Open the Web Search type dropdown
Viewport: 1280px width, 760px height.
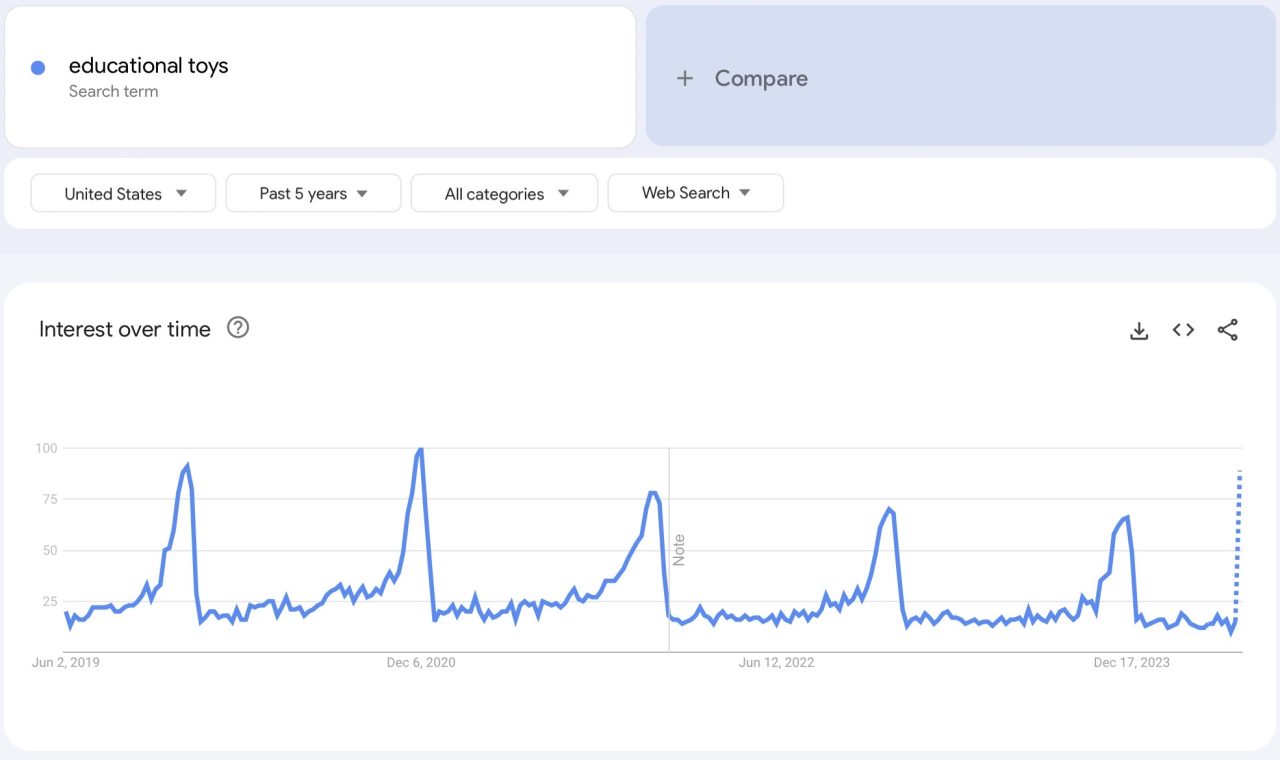click(x=695, y=193)
